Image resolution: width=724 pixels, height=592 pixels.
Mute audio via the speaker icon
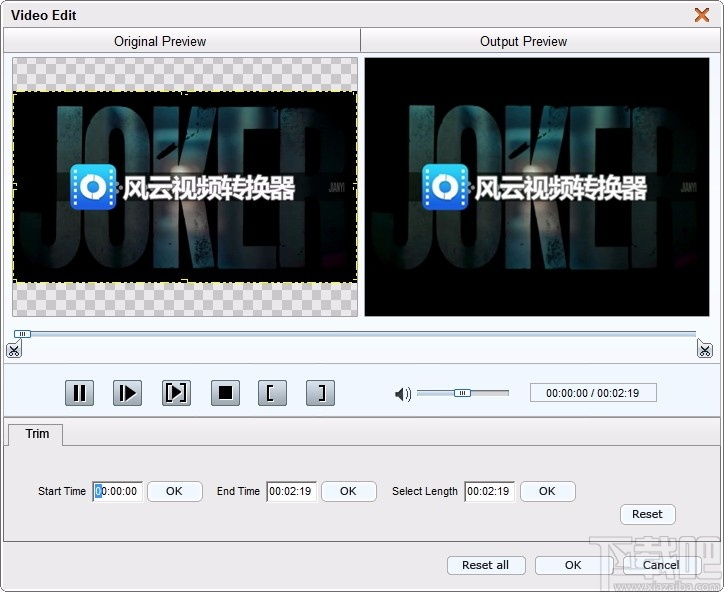[x=403, y=394]
